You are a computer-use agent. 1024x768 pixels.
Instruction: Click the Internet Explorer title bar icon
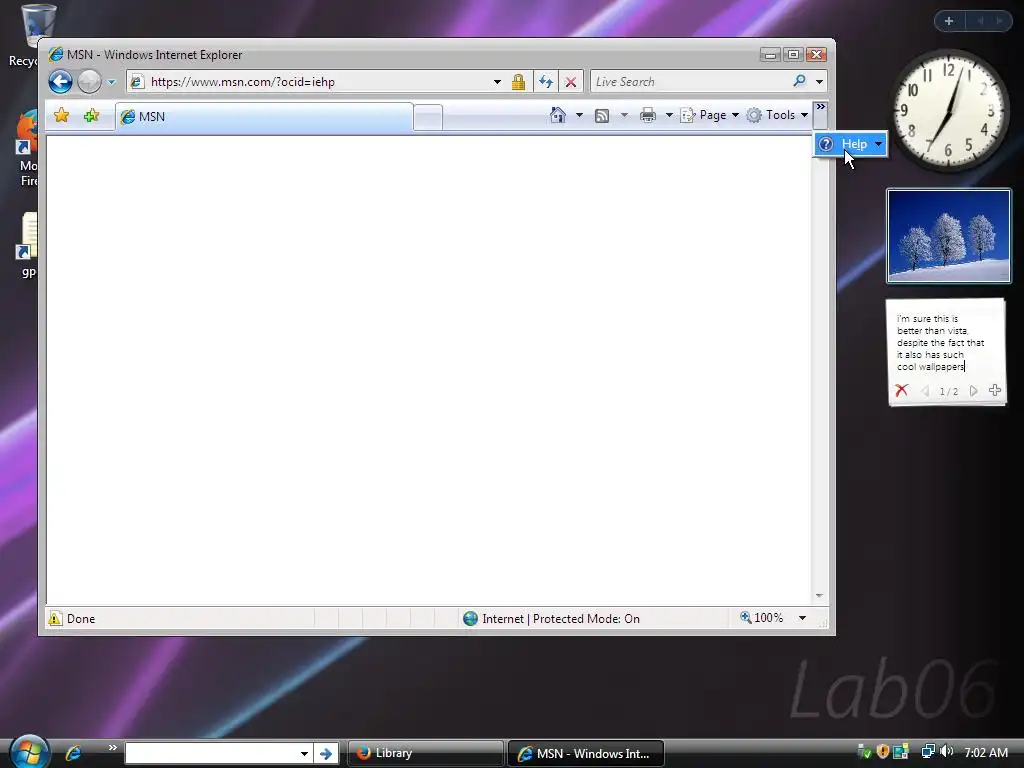point(56,54)
